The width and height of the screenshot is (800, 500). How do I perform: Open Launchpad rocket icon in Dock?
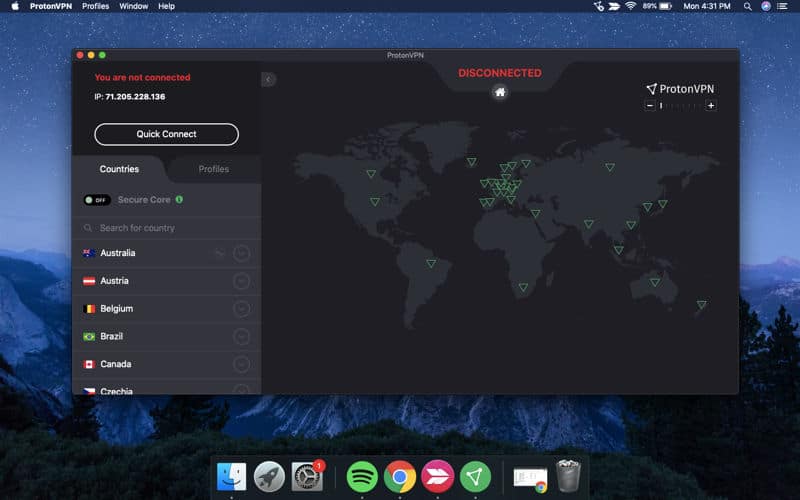[269, 476]
